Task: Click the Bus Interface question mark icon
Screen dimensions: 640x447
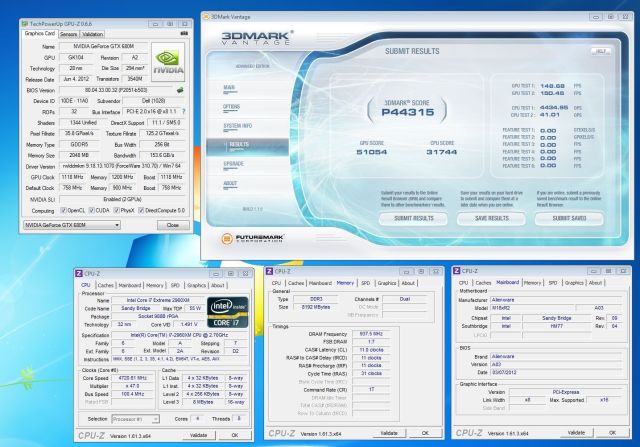Action: click(x=183, y=111)
